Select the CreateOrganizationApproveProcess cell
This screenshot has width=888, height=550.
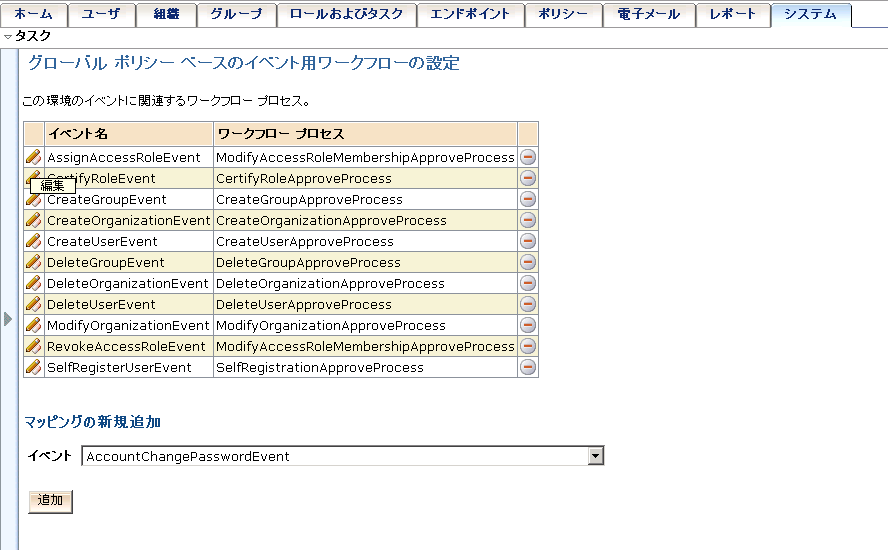click(x=365, y=220)
